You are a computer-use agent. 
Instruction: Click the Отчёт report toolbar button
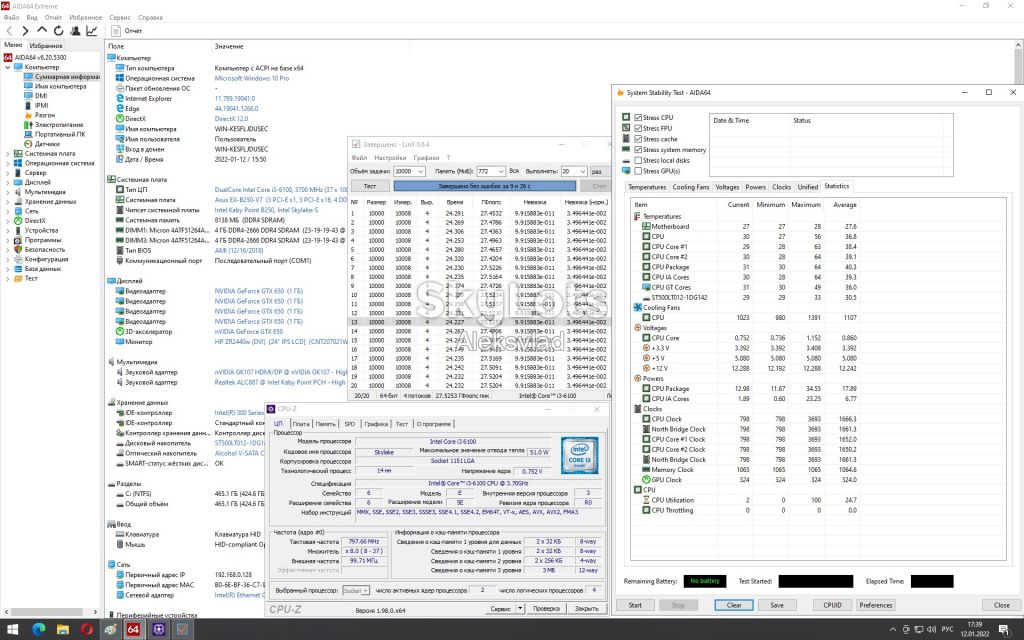[x=127, y=31]
